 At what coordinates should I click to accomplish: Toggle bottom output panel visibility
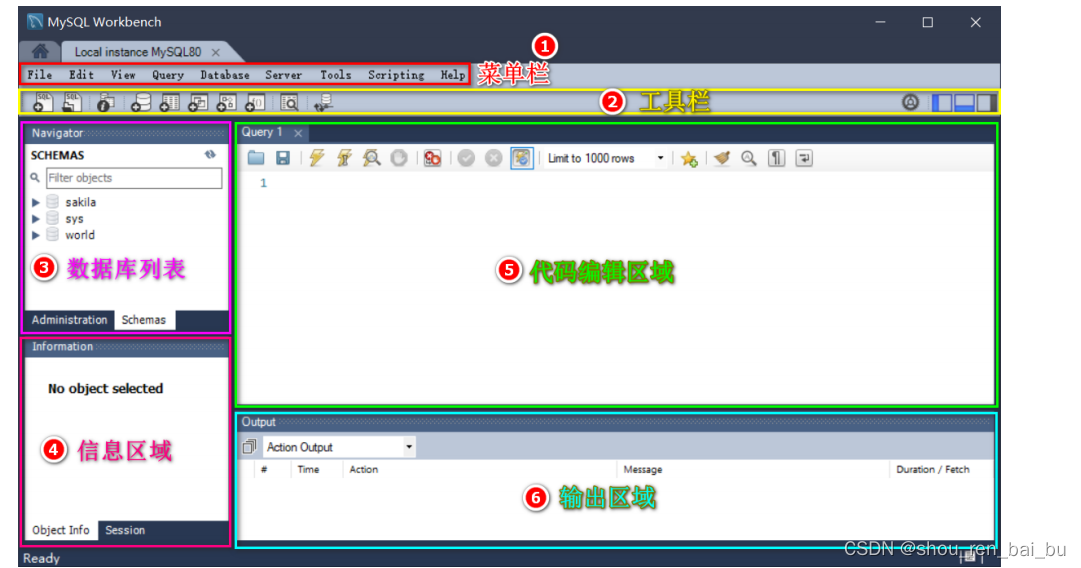point(964,103)
